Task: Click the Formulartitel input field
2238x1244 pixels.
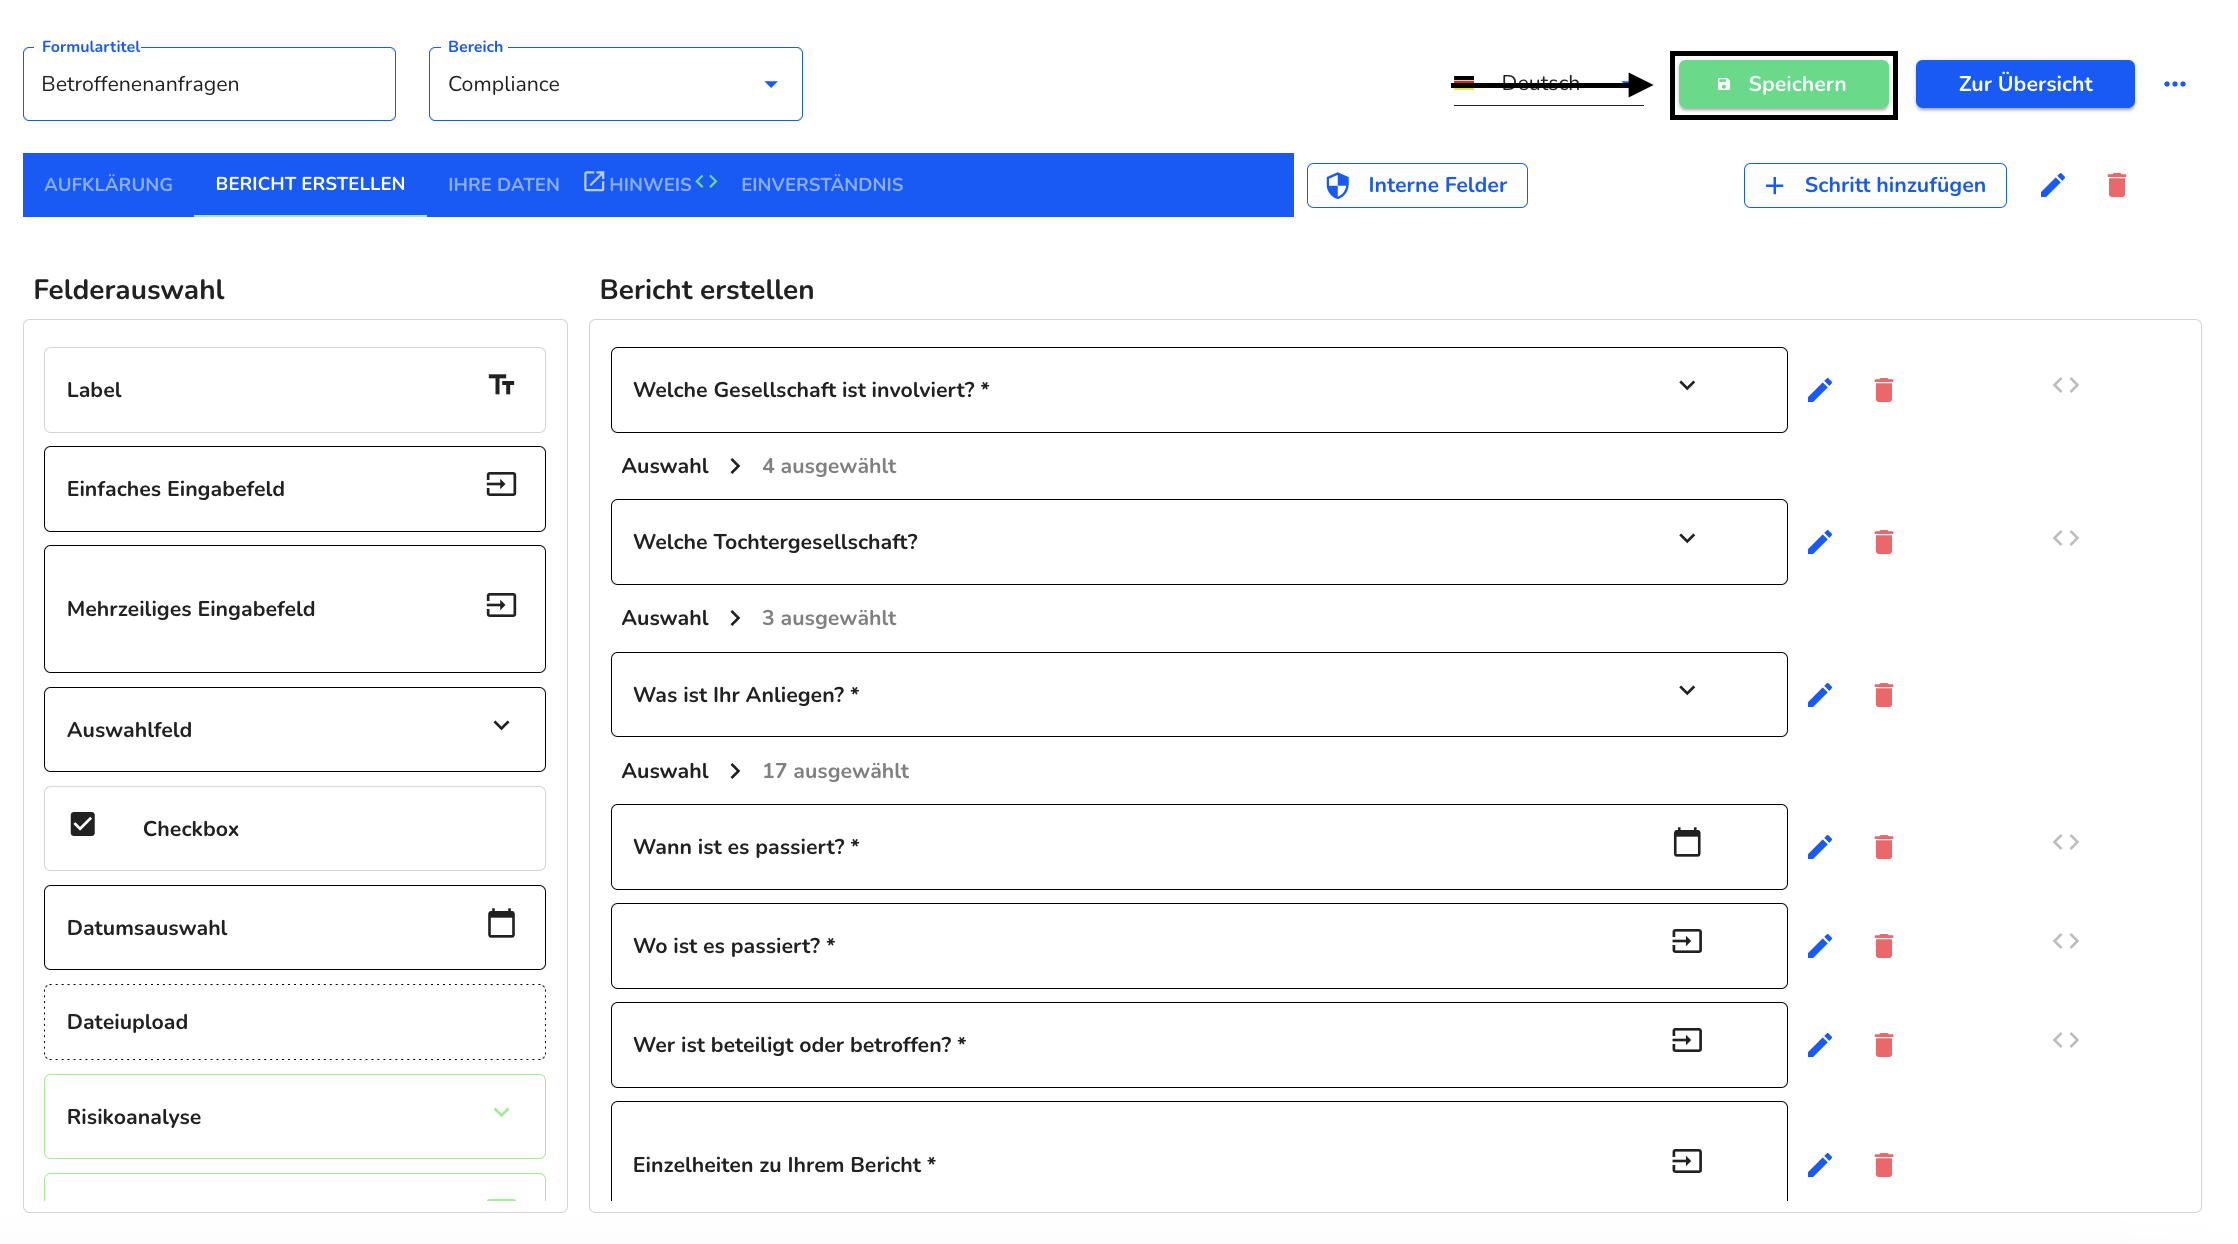Action: coord(209,84)
